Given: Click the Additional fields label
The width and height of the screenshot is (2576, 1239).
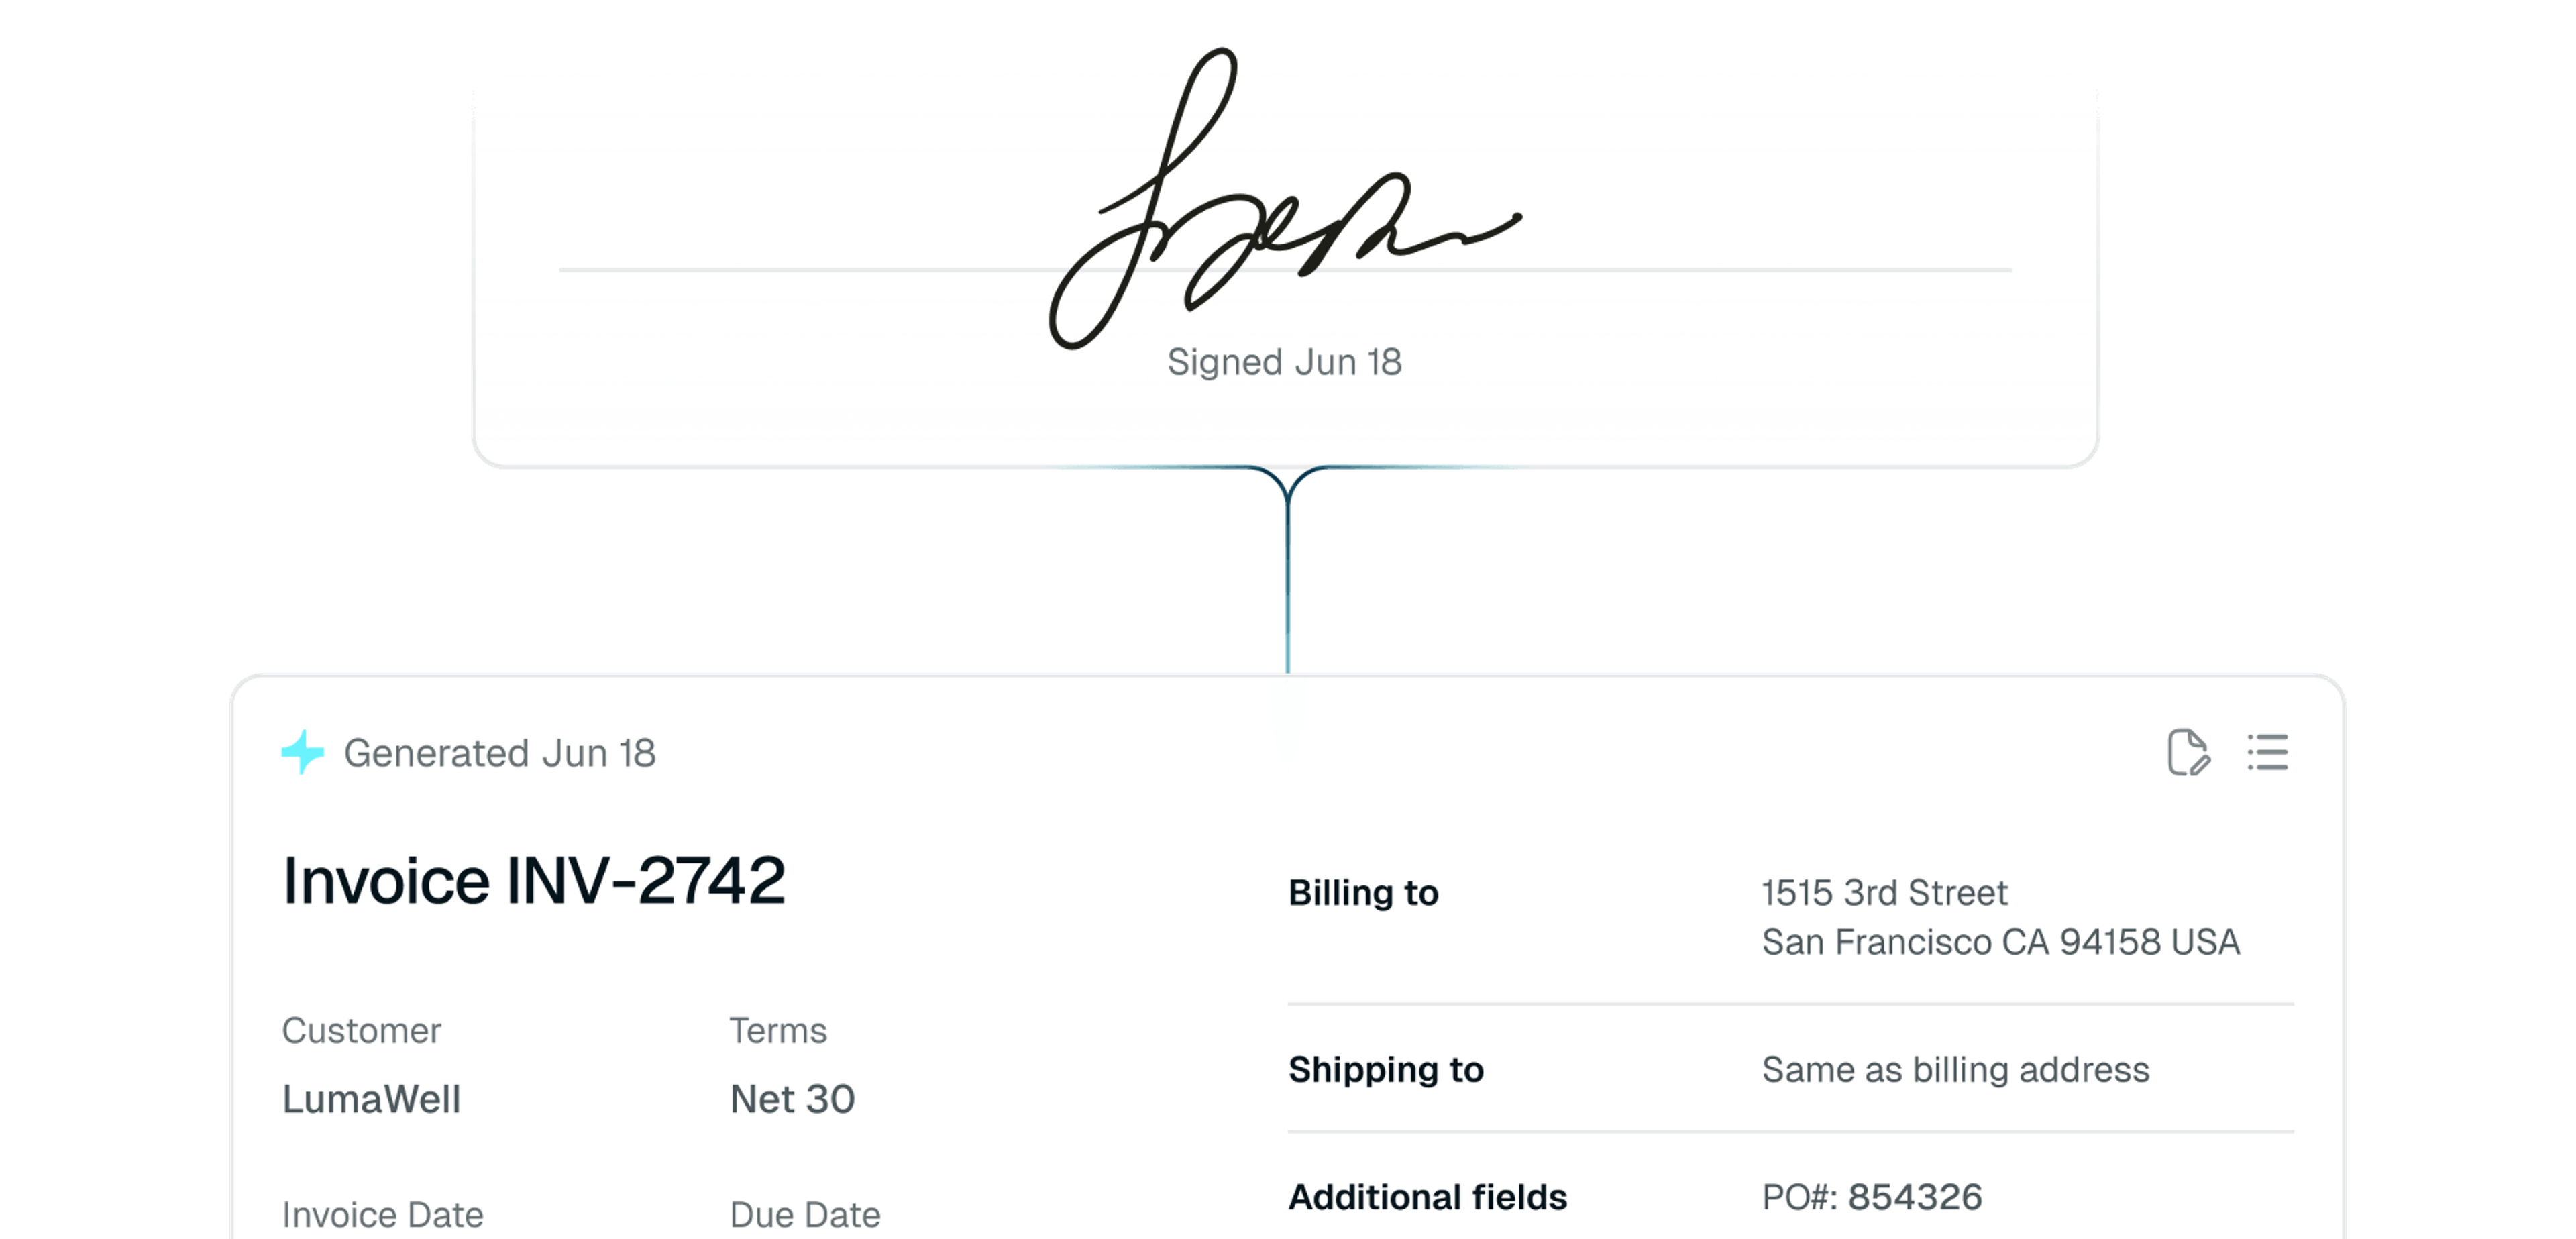Looking at the screenshot, I should [1427, 1197].
